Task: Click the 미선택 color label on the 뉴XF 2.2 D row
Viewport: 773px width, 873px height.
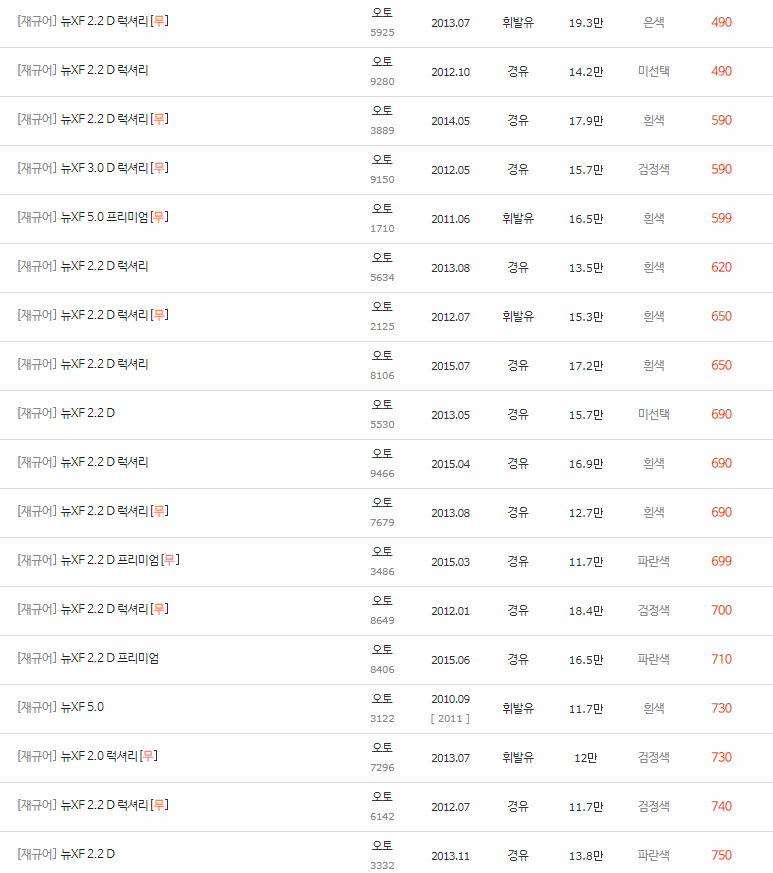Action: pos(654,414)
